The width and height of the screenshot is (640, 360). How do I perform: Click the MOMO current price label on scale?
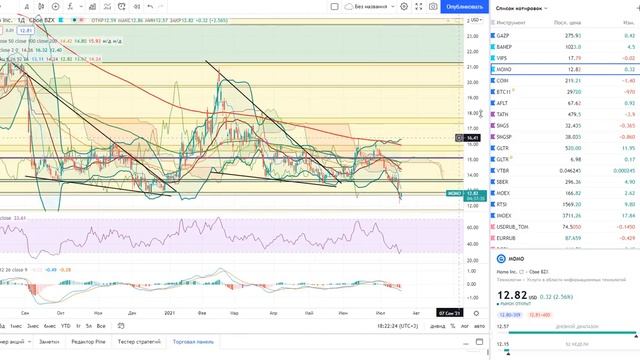click(x=467, y=196)
